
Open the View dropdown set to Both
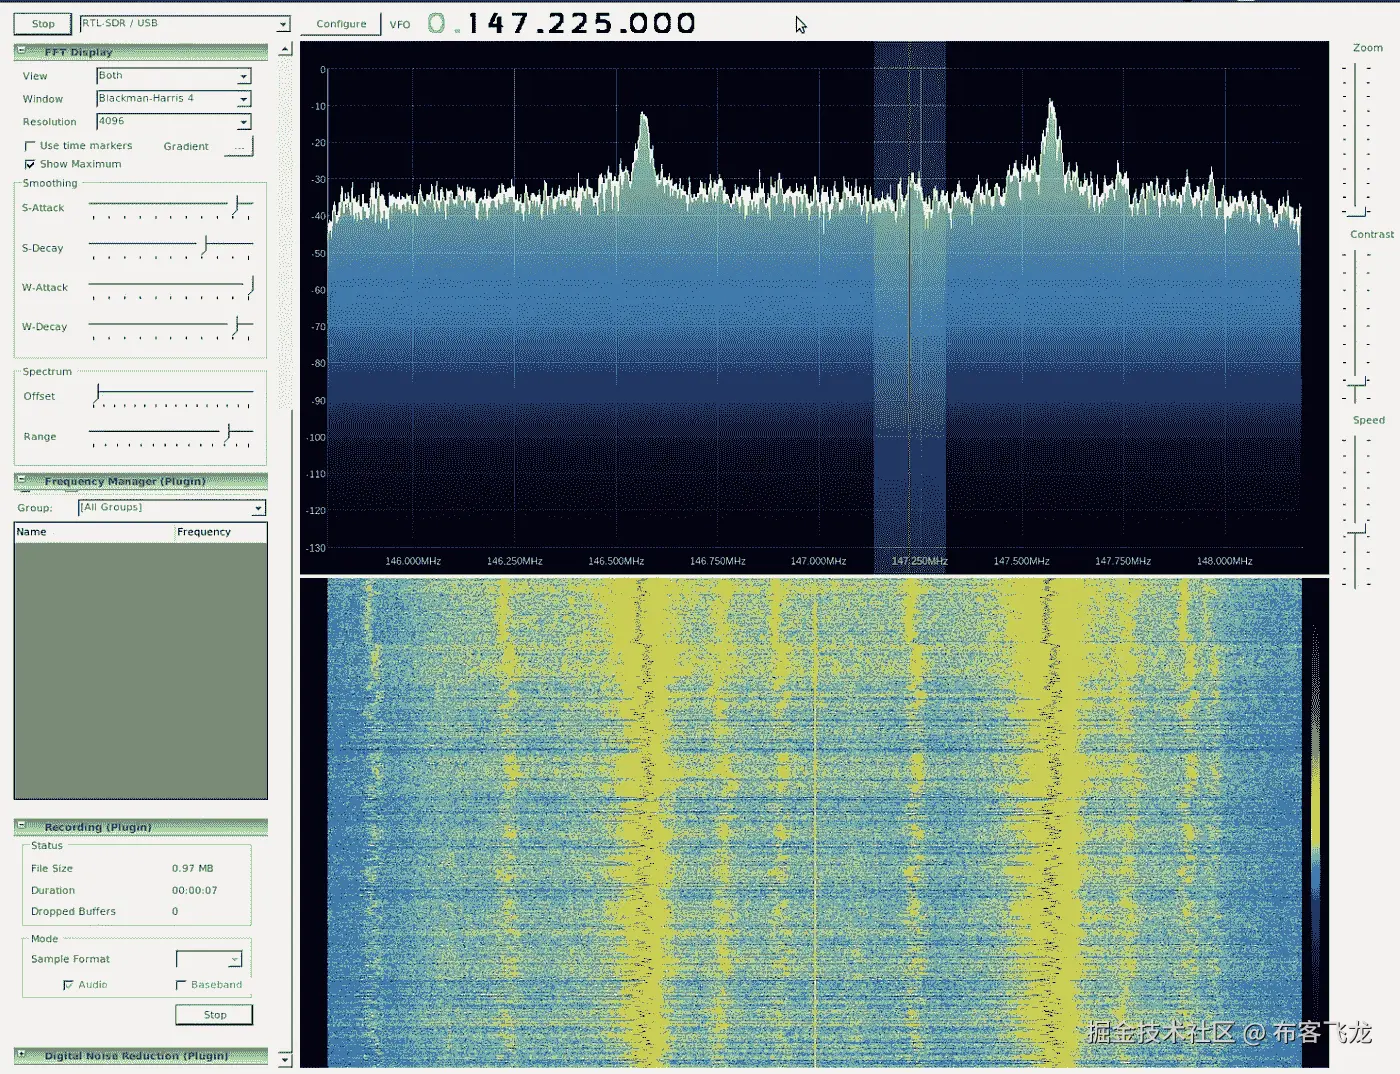click(174, 76)
